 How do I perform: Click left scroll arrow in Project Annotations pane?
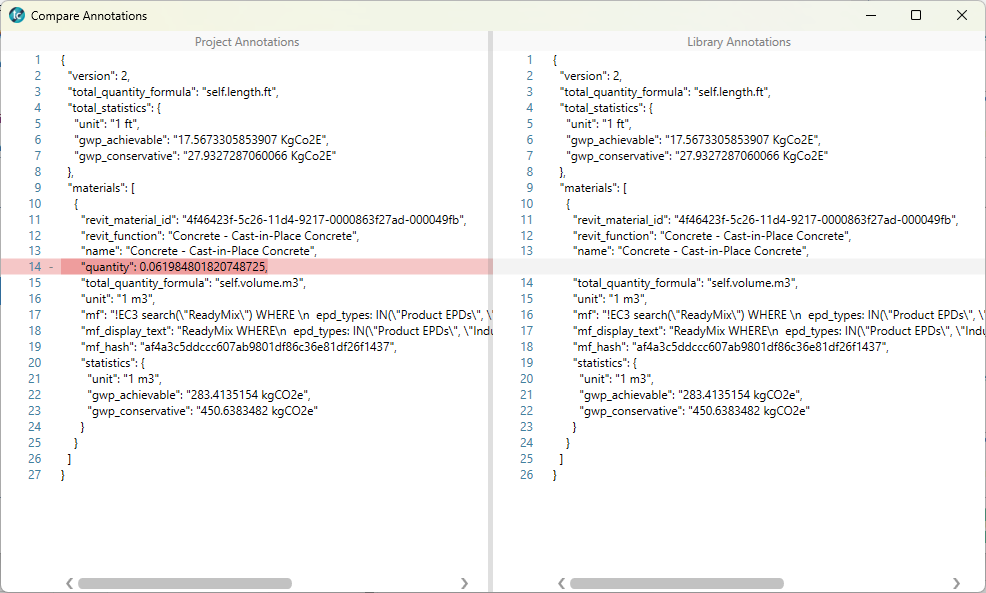click(x=69, y=583)
